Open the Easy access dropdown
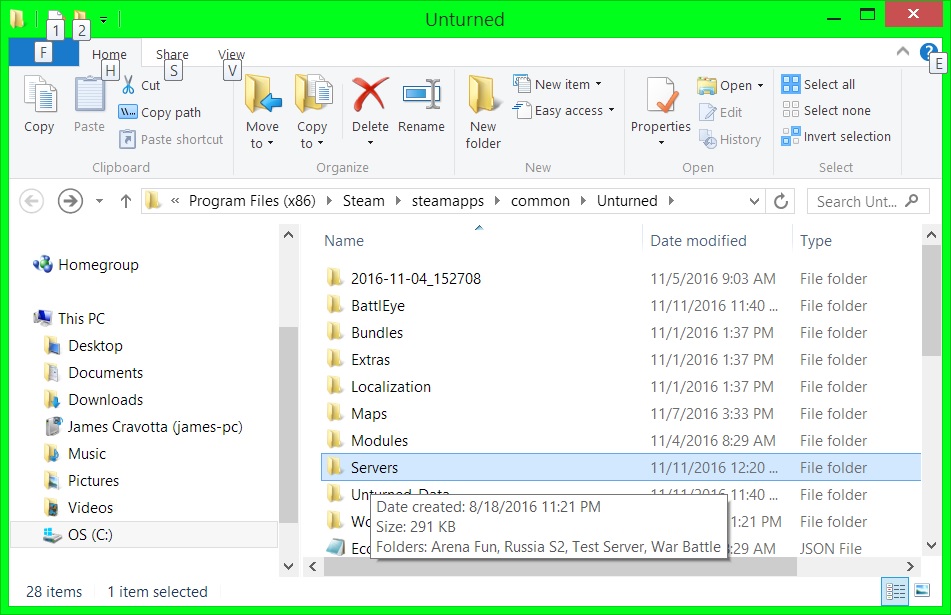Viewport: 951px width, 615px height. pos(564,110)
